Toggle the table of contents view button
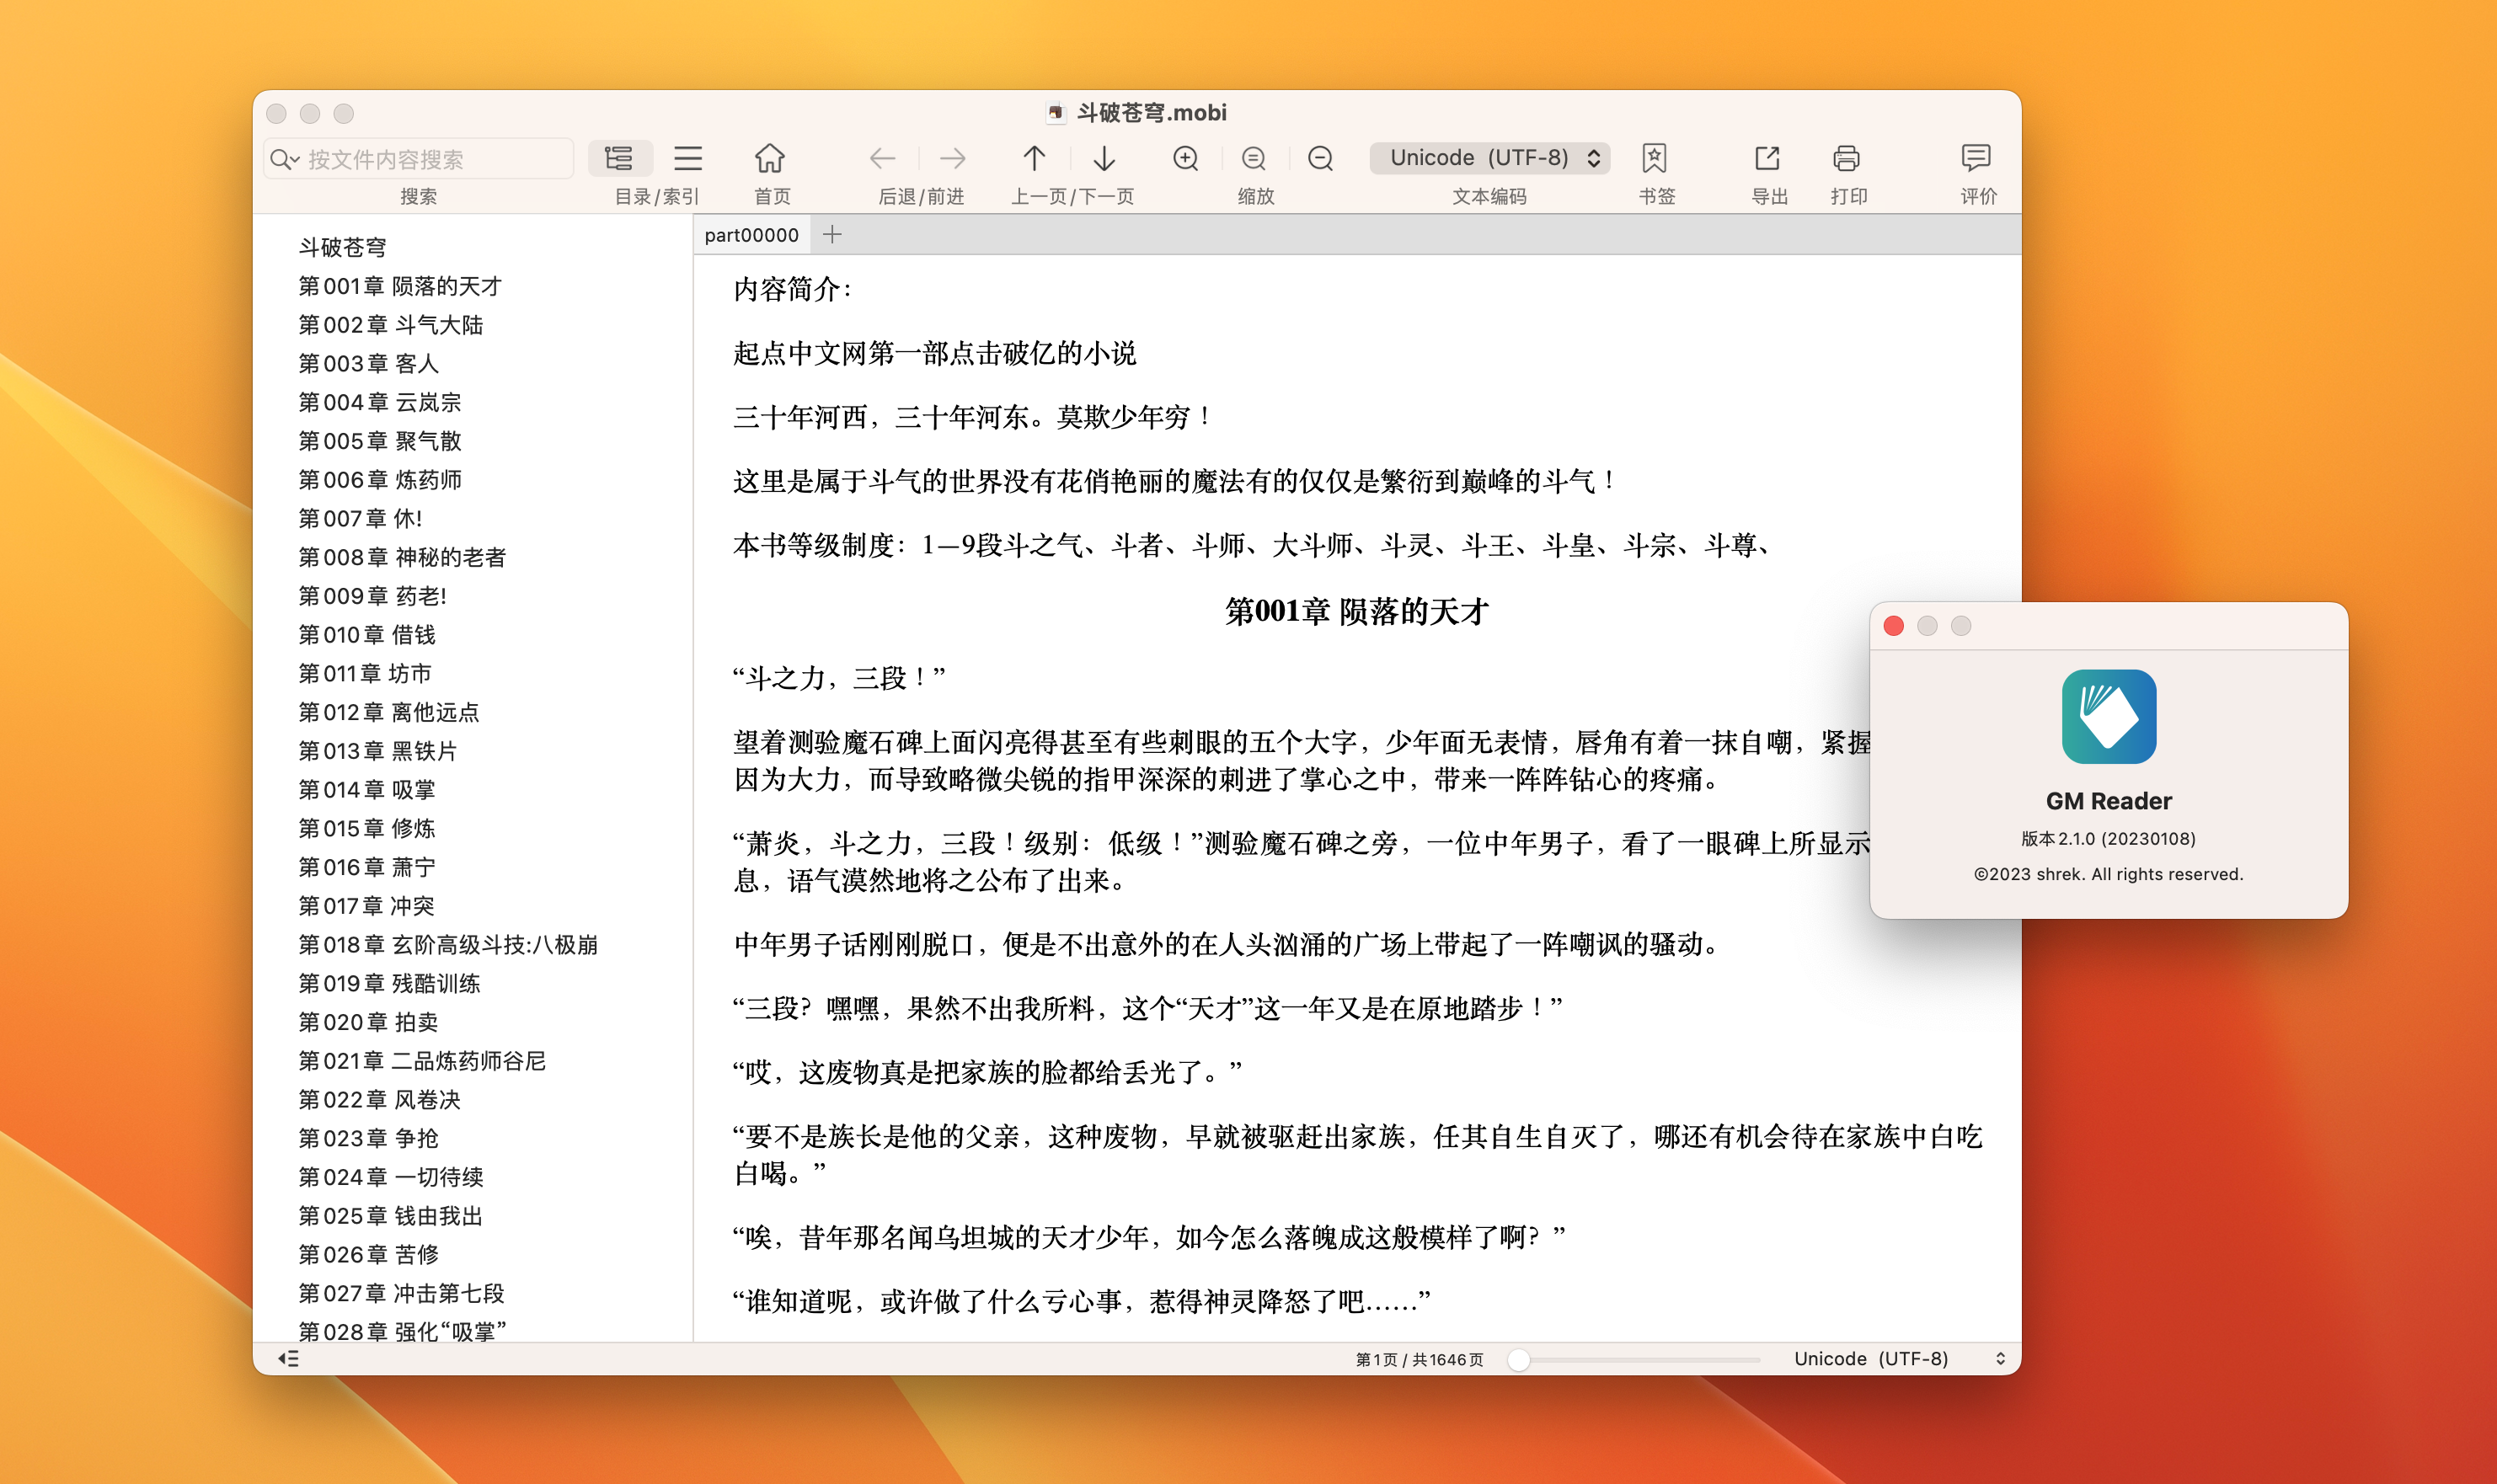This screenshot has width=2497, height=1484. (619, 158)
